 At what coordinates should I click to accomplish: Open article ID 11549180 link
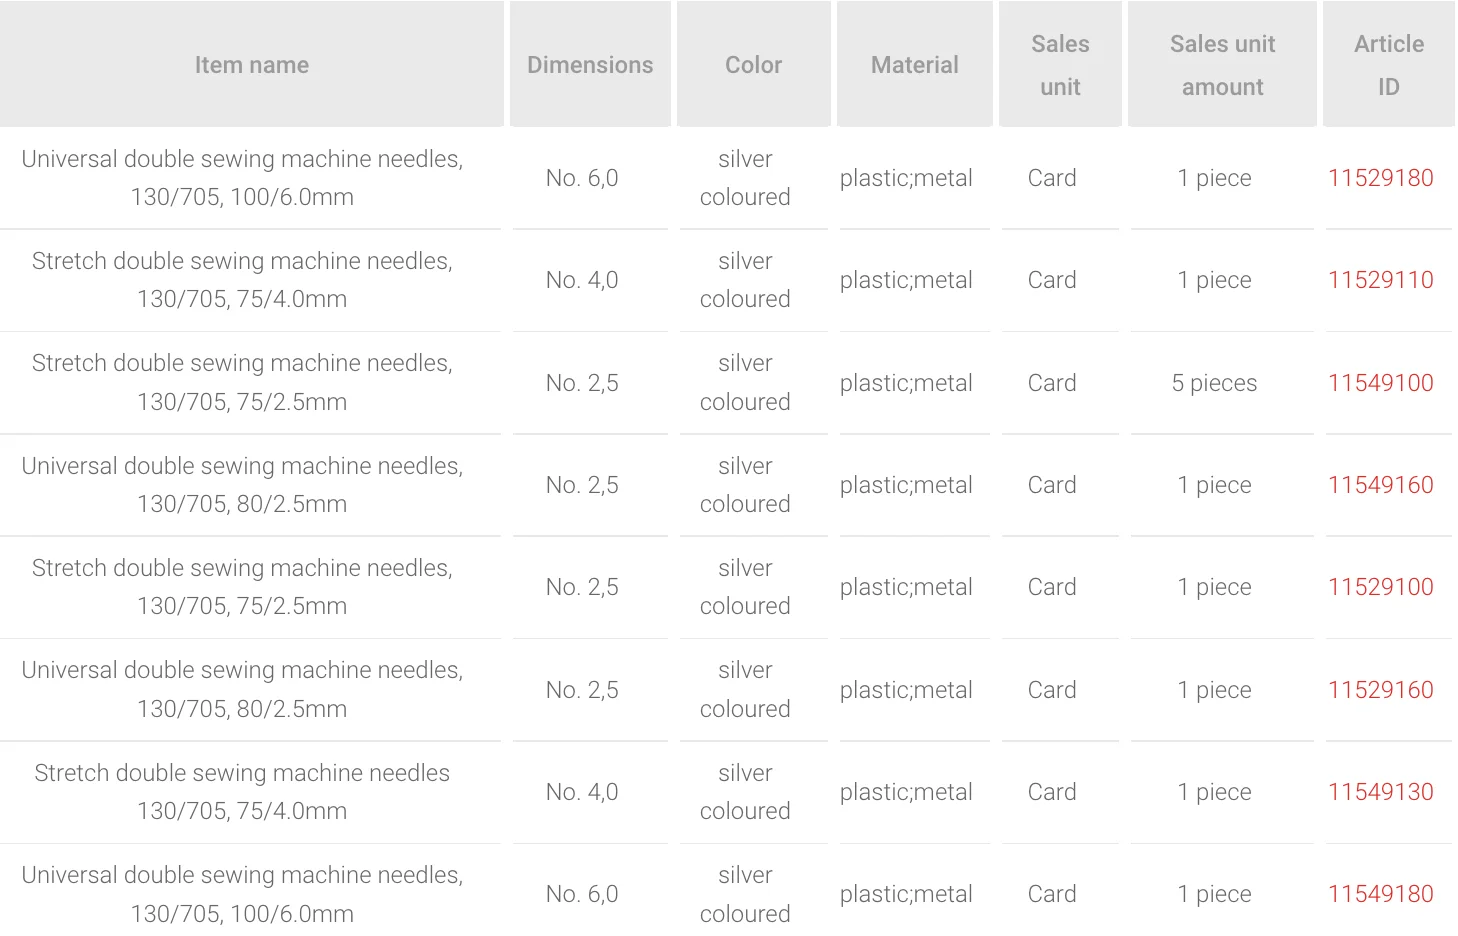1380,894
